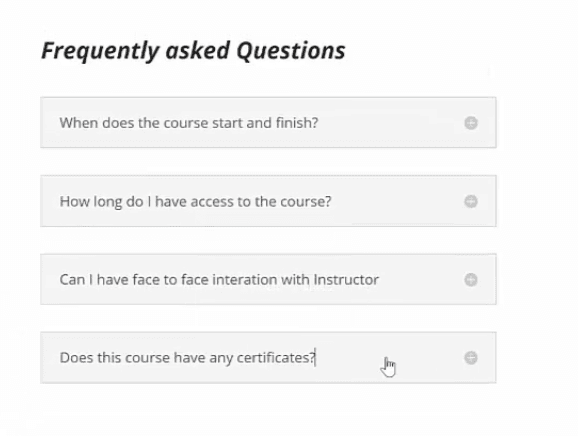The image size is (578, 436).
Task: Click plus icon next to course access question
Action: pos(471,201)
